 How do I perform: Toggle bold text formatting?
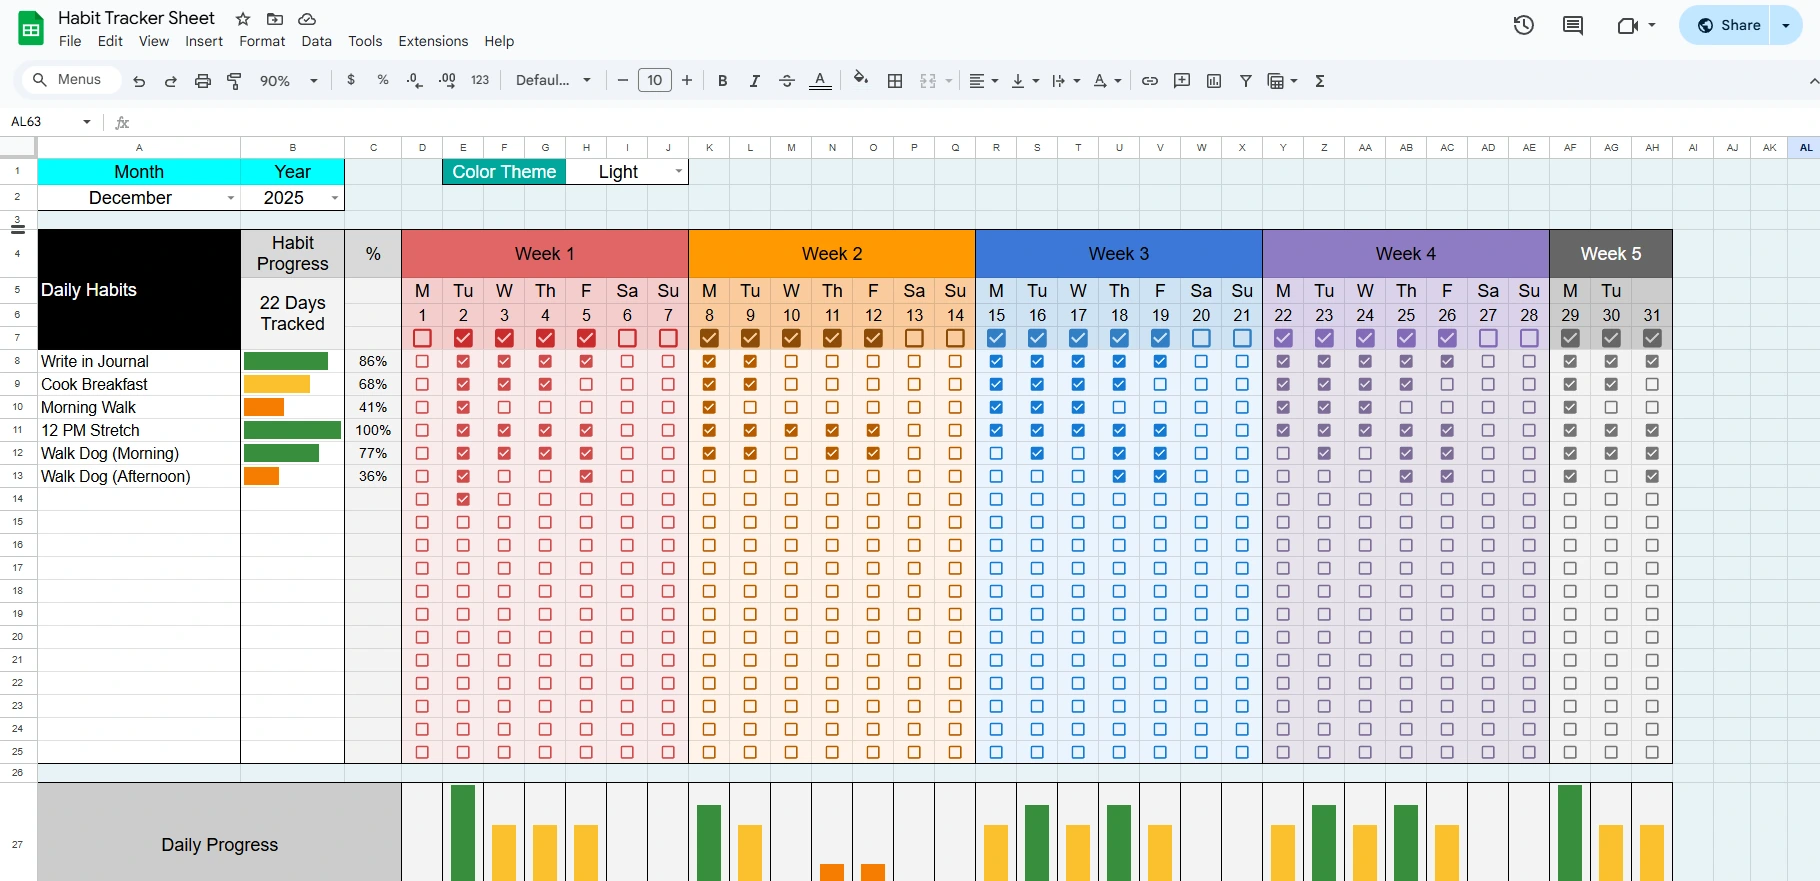pyautogui.click(x=722, y=81)
